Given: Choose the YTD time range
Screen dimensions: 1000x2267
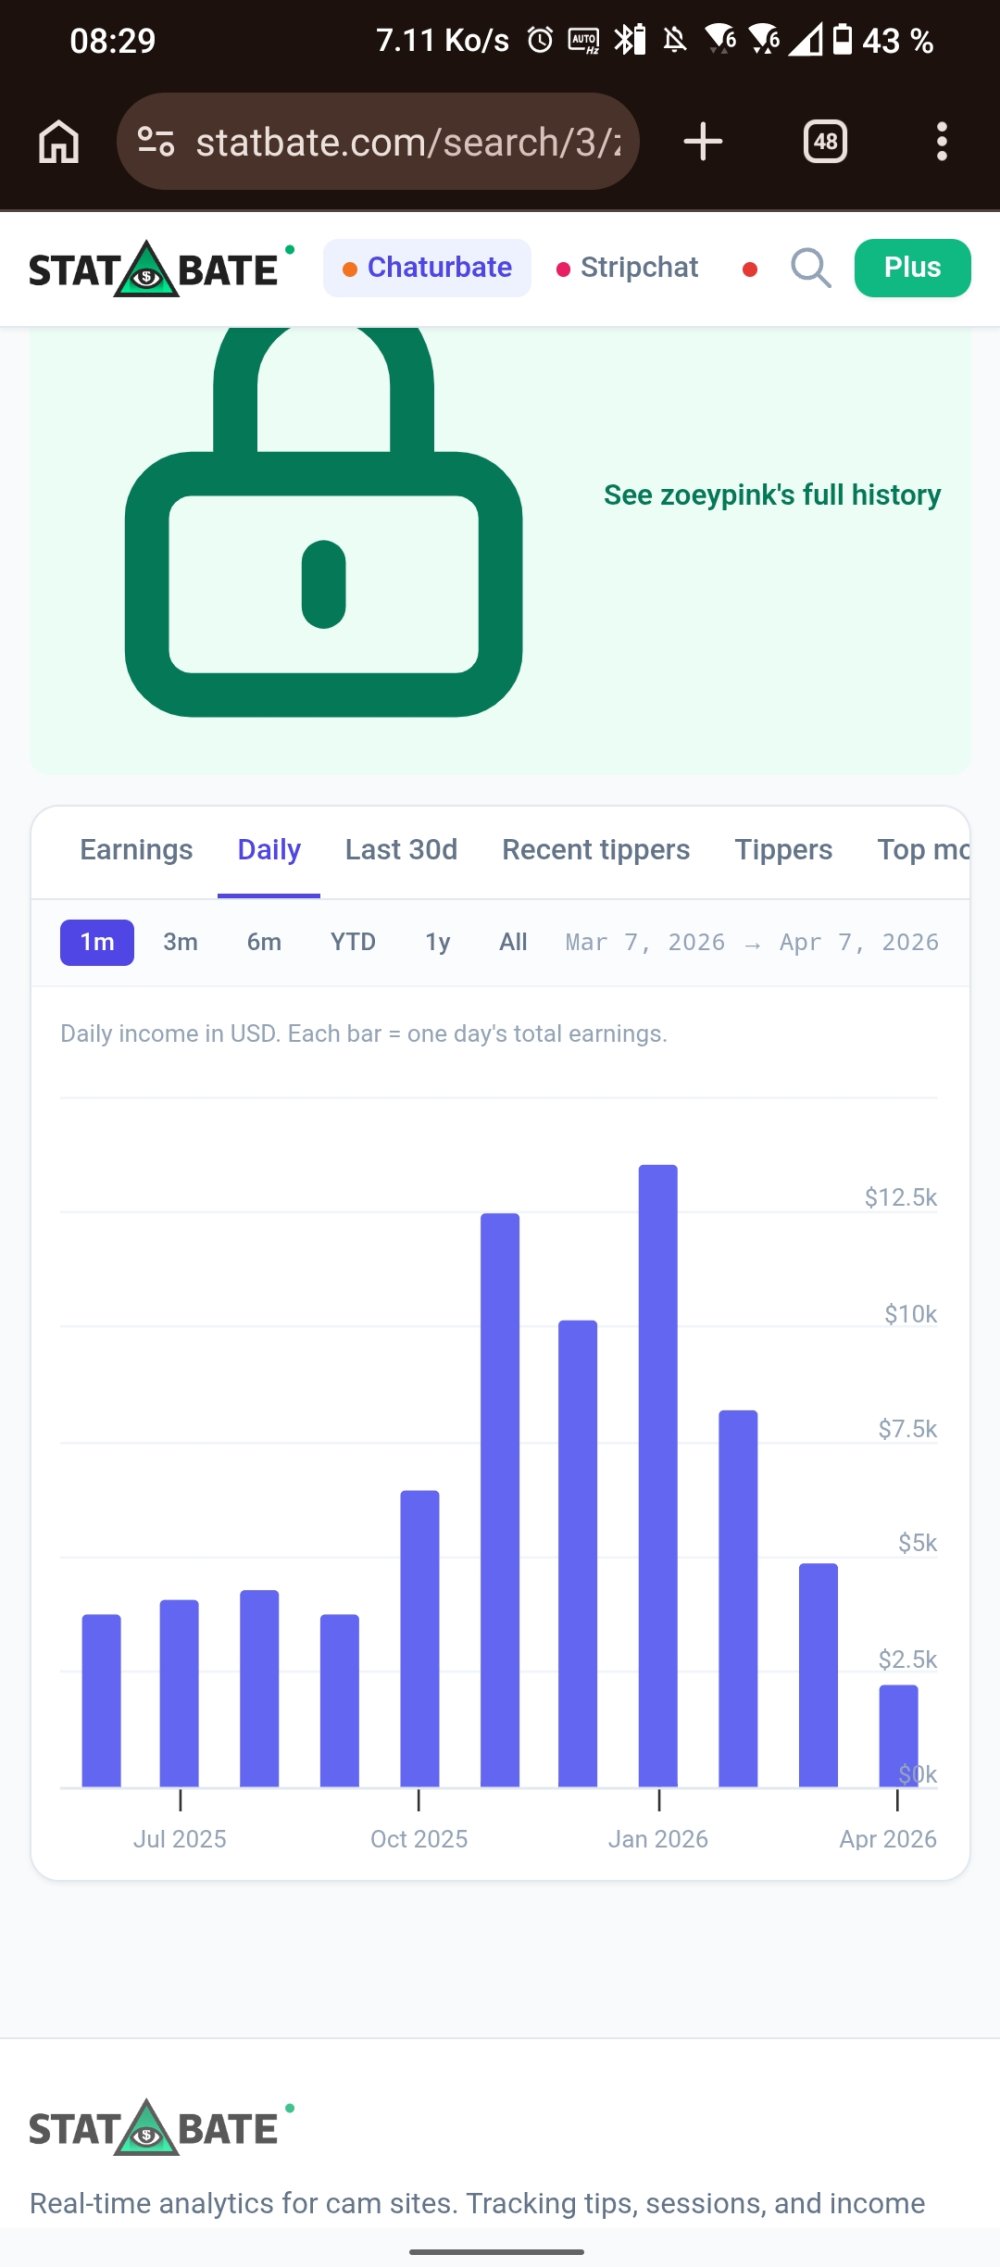Looking at the screenshot, I should (353, 942).
